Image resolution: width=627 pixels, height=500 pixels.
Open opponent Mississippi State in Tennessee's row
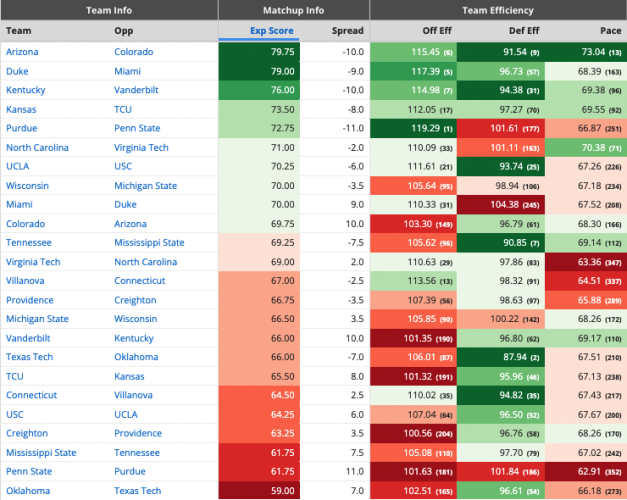pyautogui.click(x=149, y=243)
